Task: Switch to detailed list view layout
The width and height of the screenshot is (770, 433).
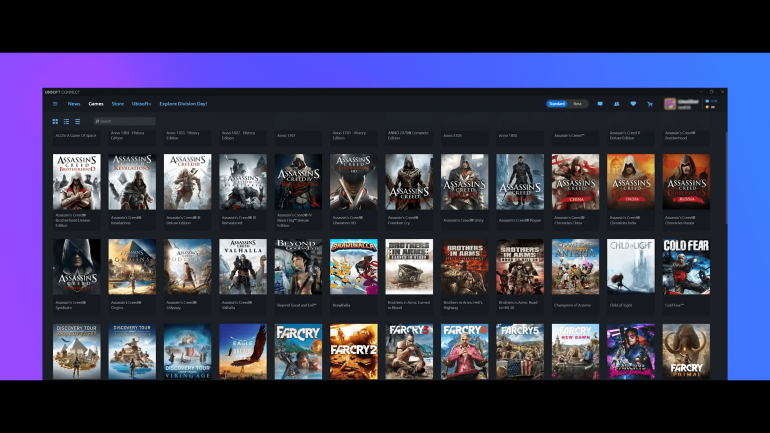Action: tap(66, 121)
